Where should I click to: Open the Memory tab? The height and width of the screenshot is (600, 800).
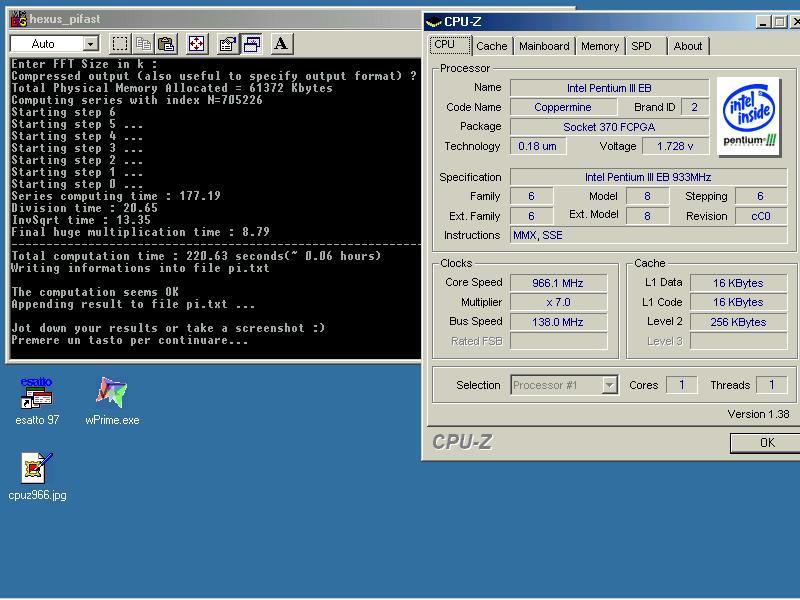click(x=599, y=46)
